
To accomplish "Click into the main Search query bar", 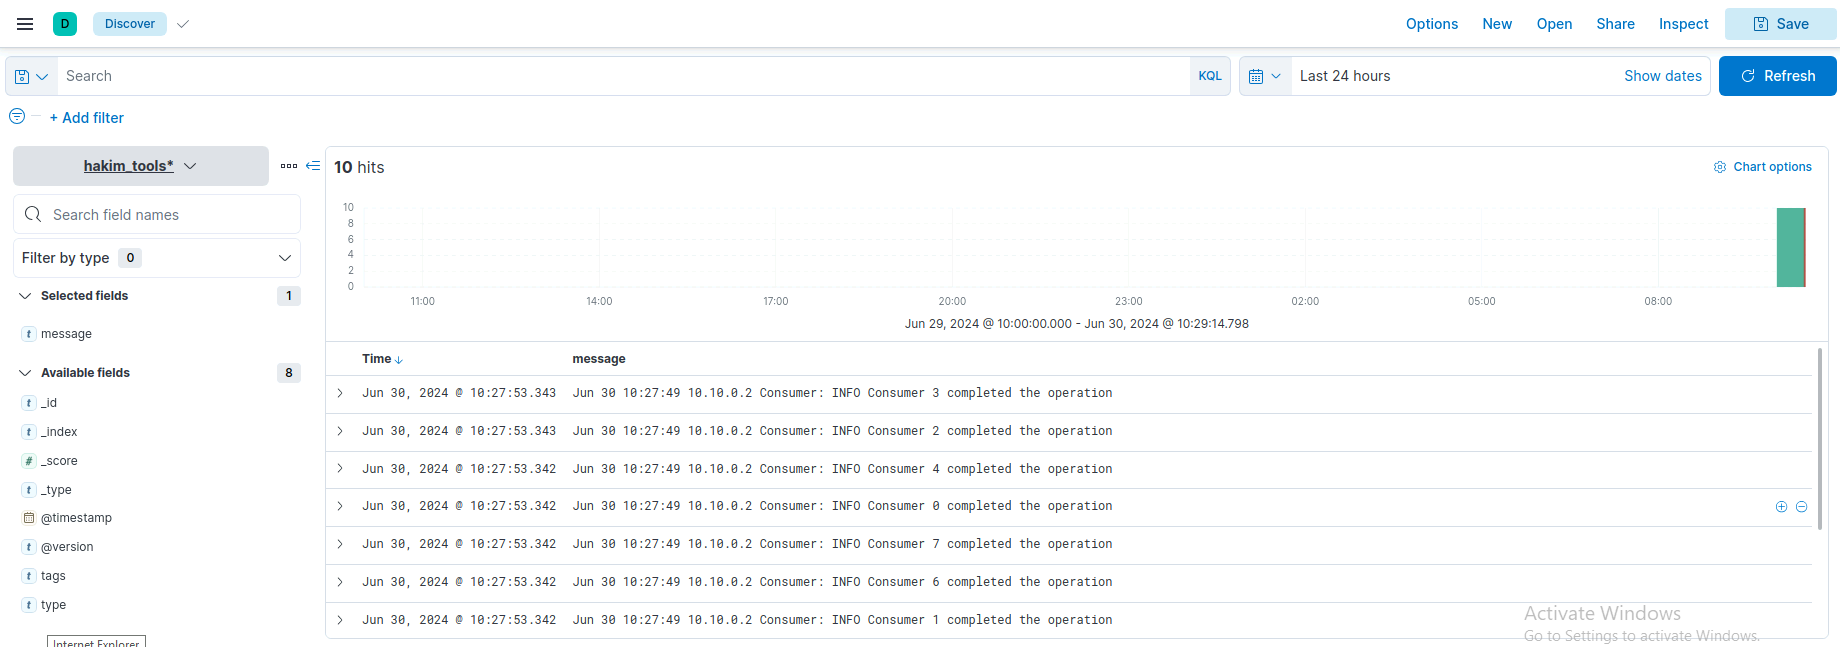I will coord(623,76).
